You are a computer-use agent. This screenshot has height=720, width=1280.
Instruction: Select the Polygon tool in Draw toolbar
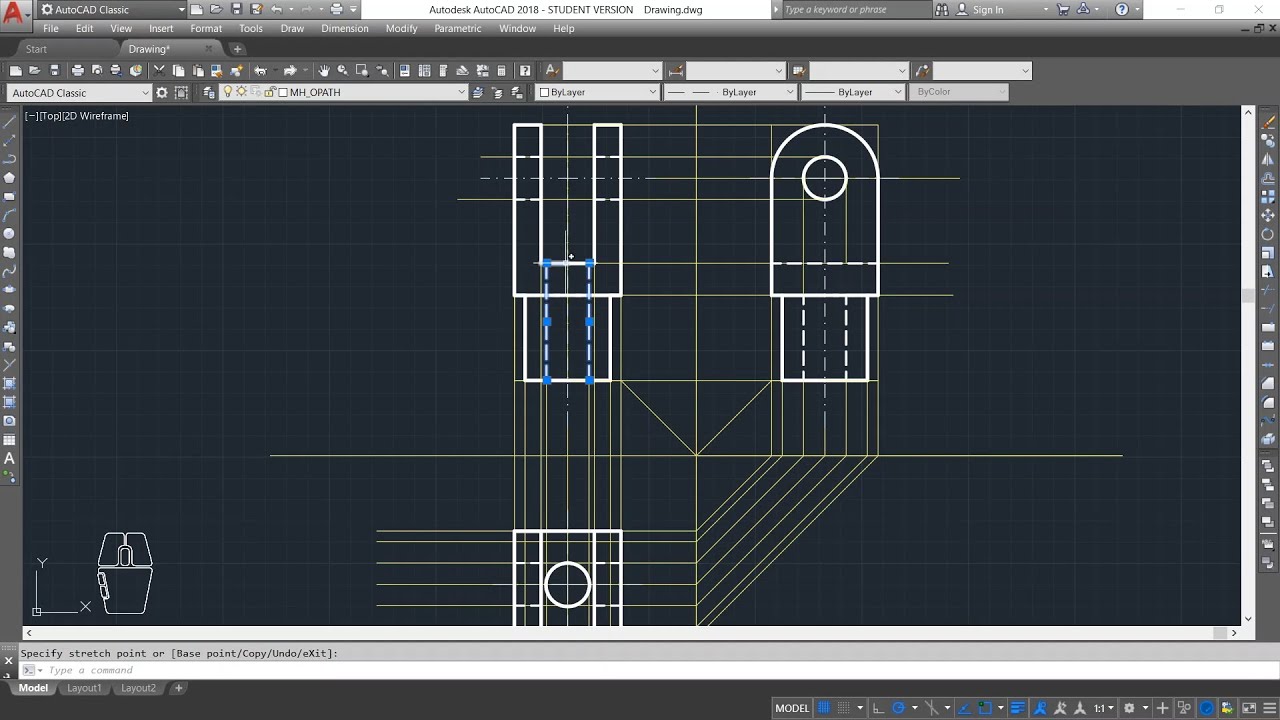(x=10, y=178)
